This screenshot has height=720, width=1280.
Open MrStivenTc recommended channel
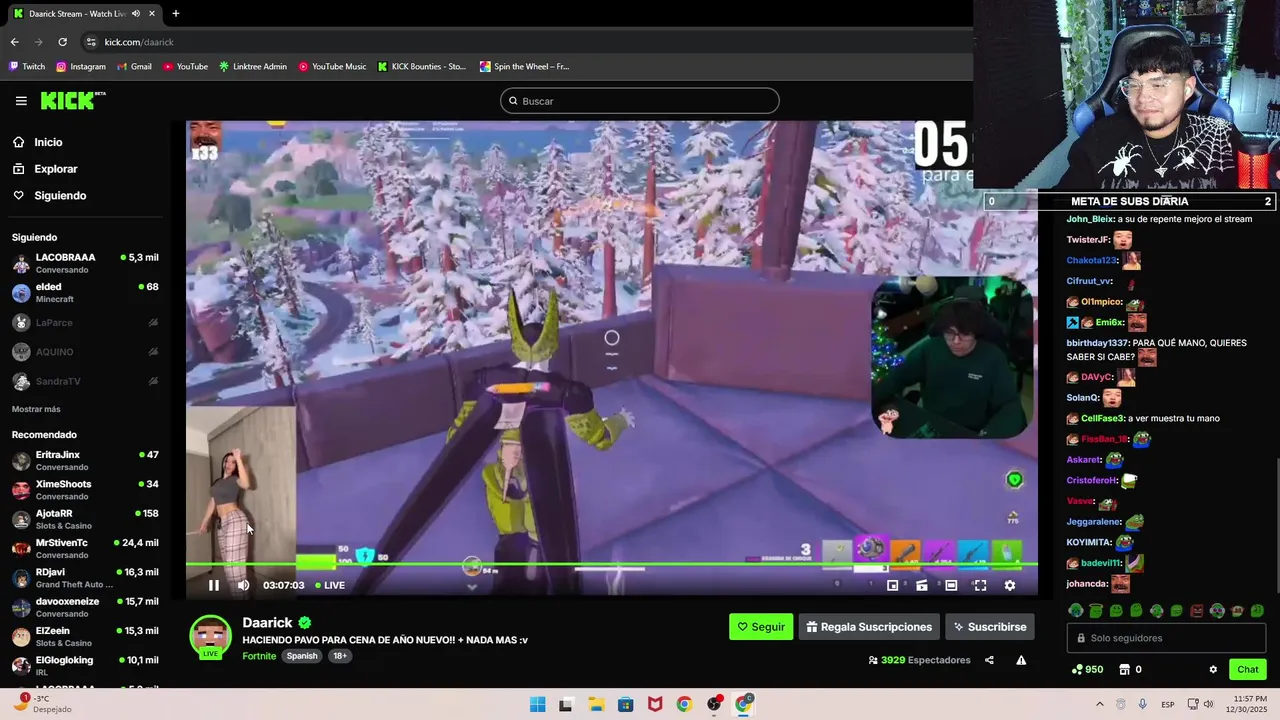click(85, 549)
